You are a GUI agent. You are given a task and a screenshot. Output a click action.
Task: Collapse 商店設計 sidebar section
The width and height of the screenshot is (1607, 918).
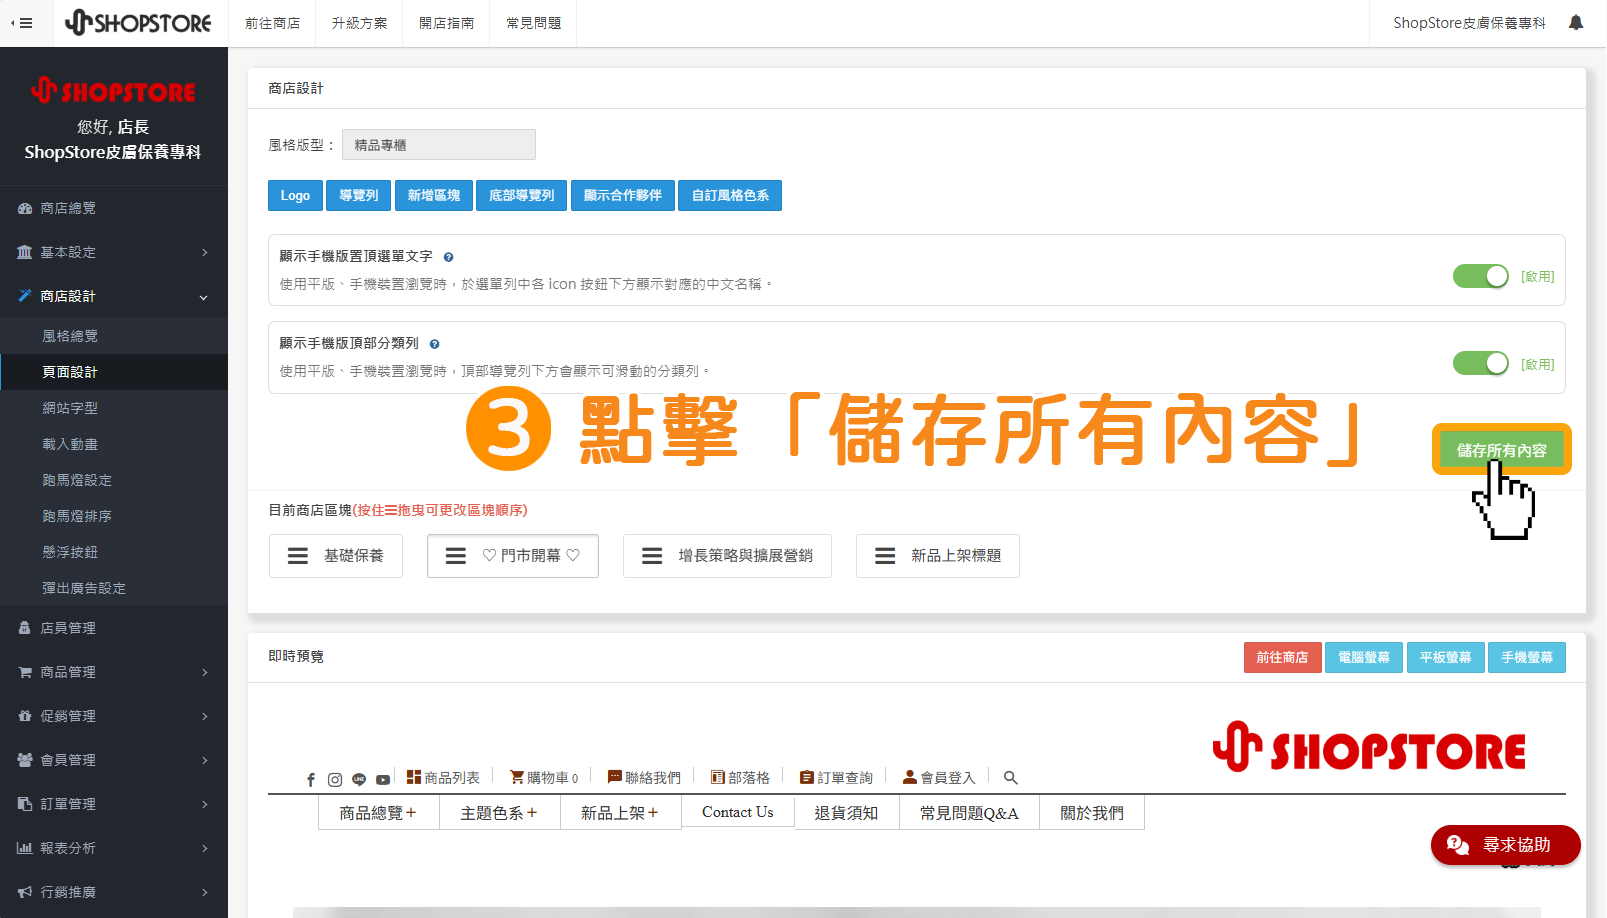point(114,296)
